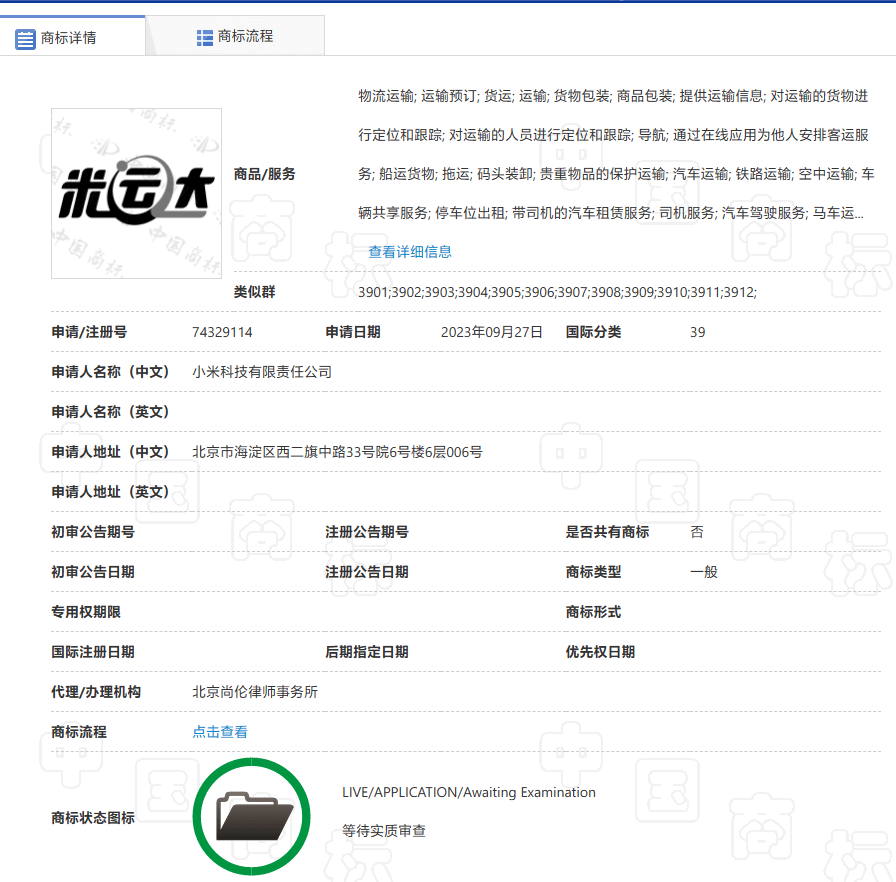The image size is (896, 882).
Task: Click the 商品/服务 field label
Action: (265, 174)
